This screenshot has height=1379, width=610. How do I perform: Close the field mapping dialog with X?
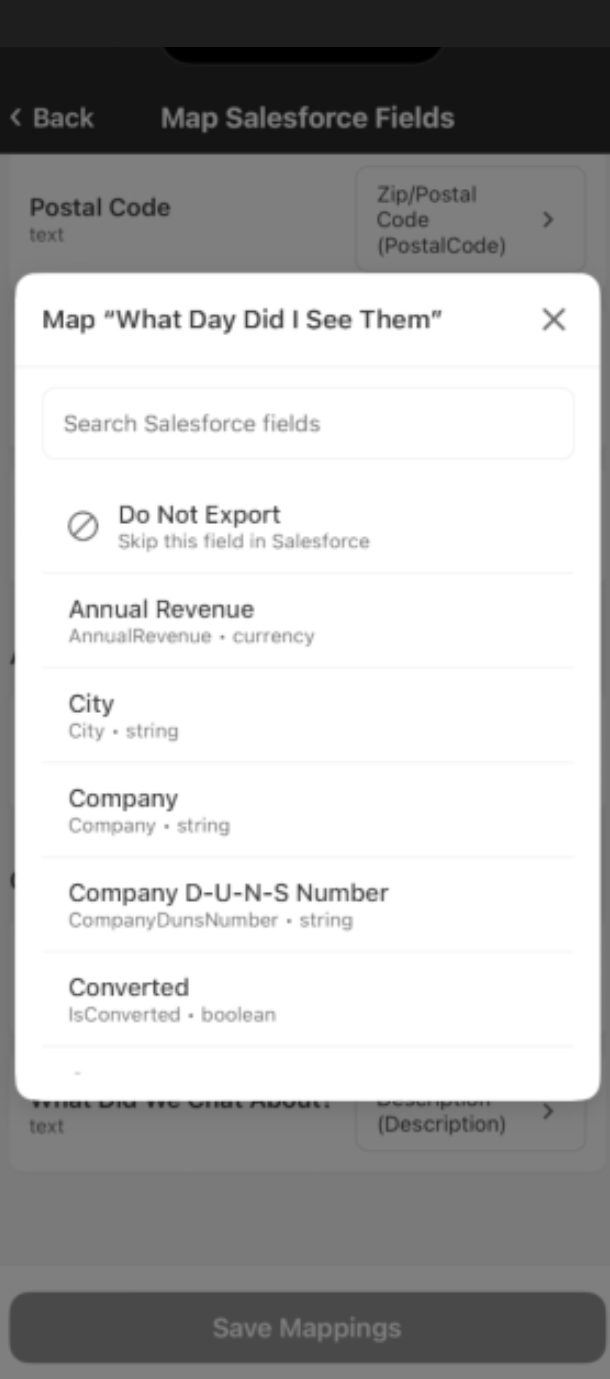click(x=553, y=320)
